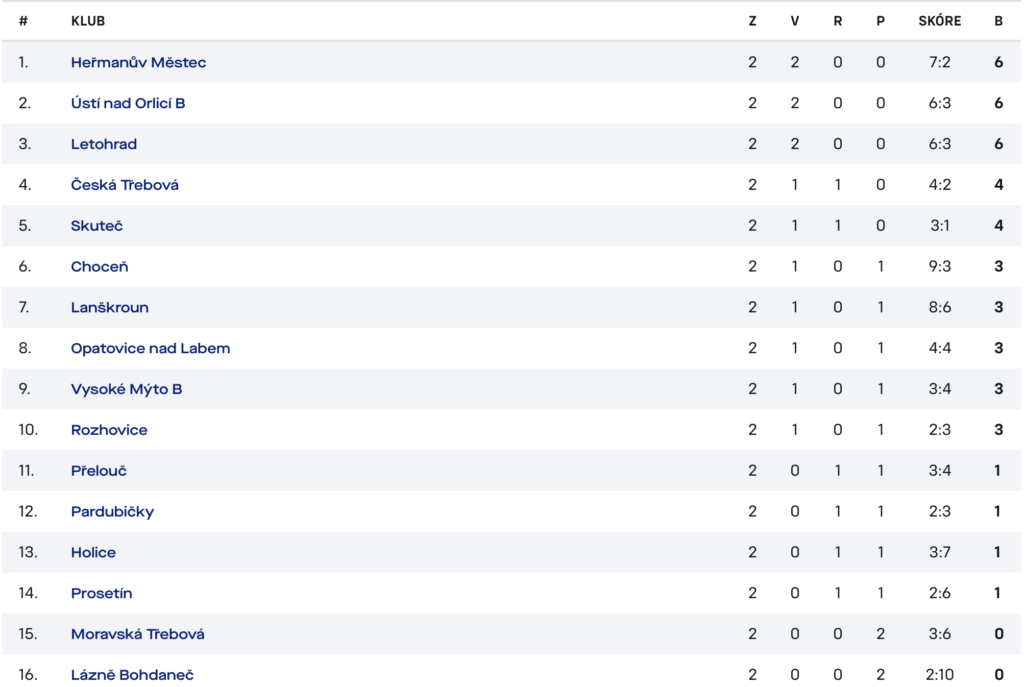Click the B points column header
Screen dimensions: 1024x687
pyautogui.click(x=999, y=21)
